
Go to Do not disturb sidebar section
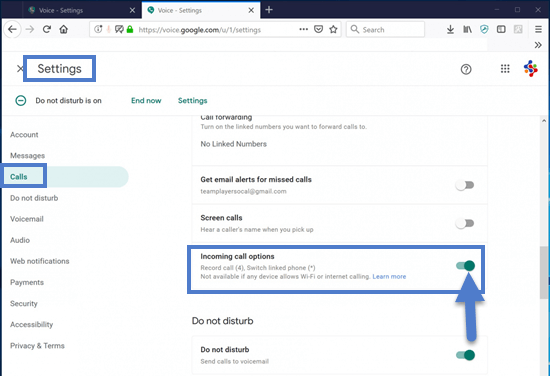pos(34,198)
